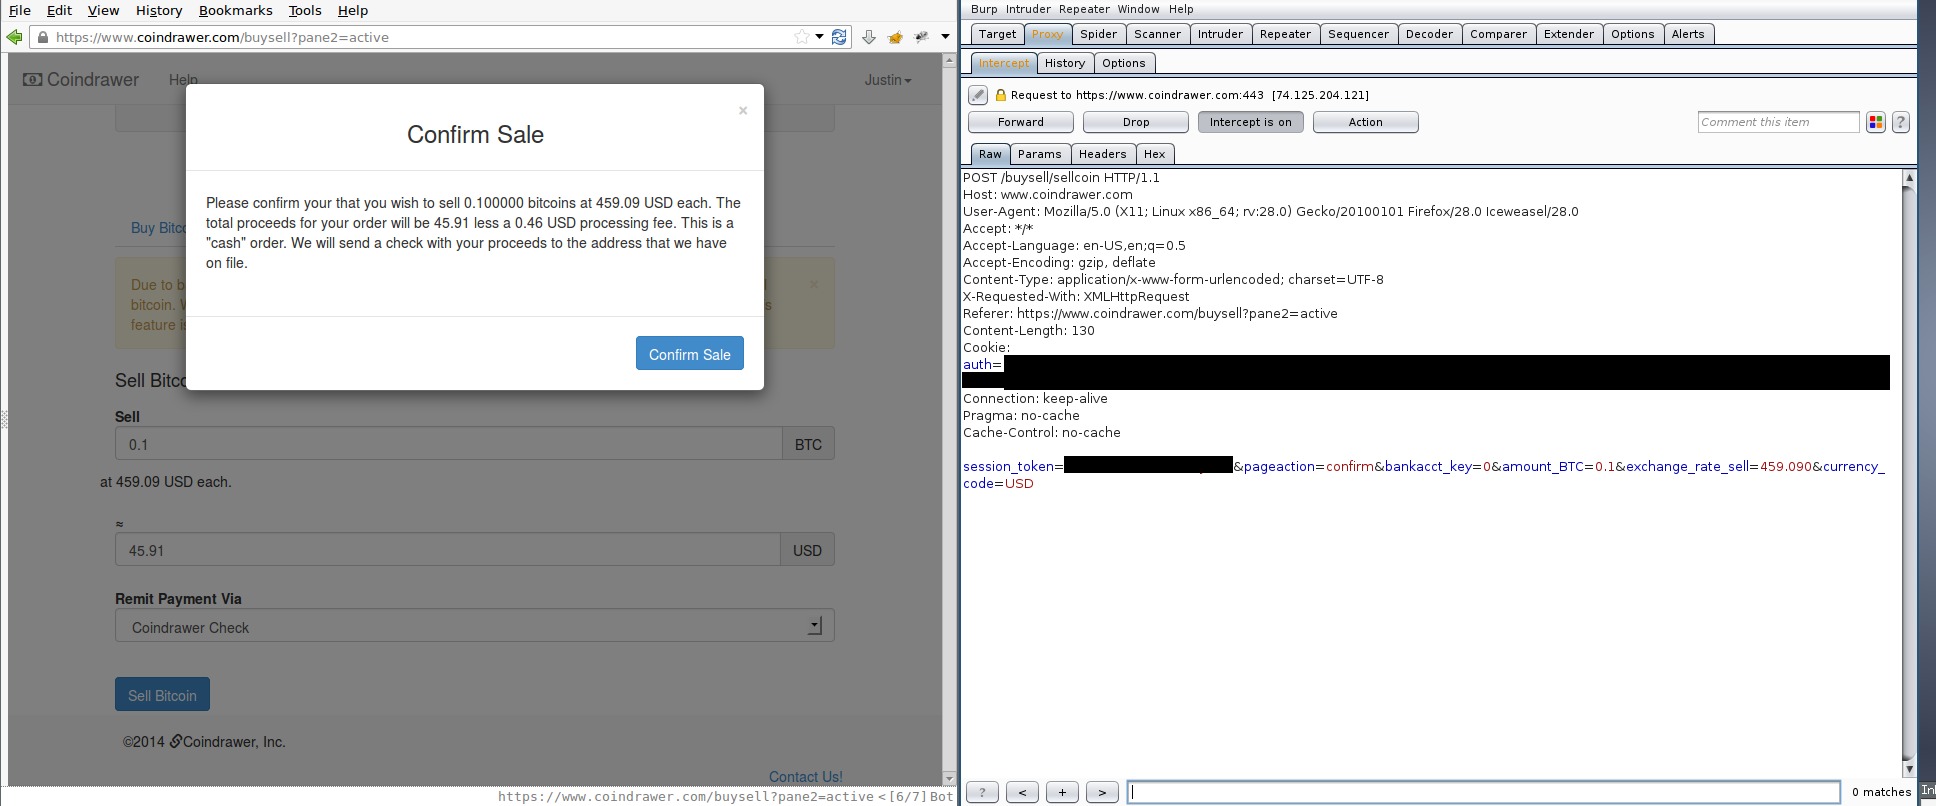
Task: Click the Confirm Sale button
Action: click(689, 353)
